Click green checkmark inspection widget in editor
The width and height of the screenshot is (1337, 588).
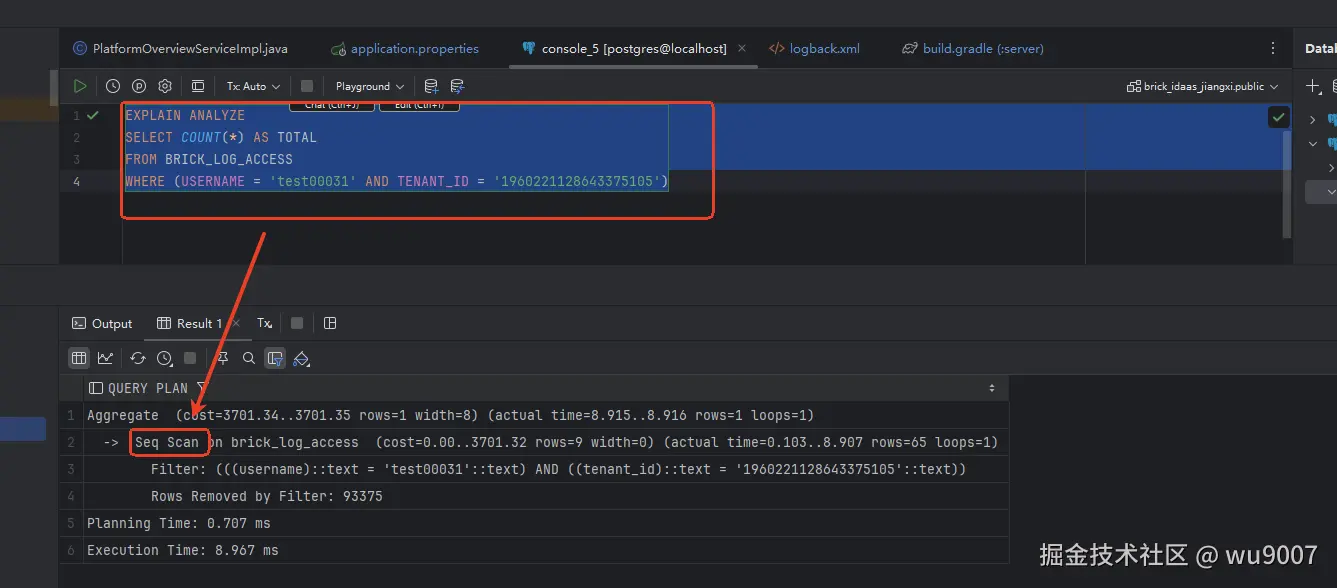[1278, 117]
